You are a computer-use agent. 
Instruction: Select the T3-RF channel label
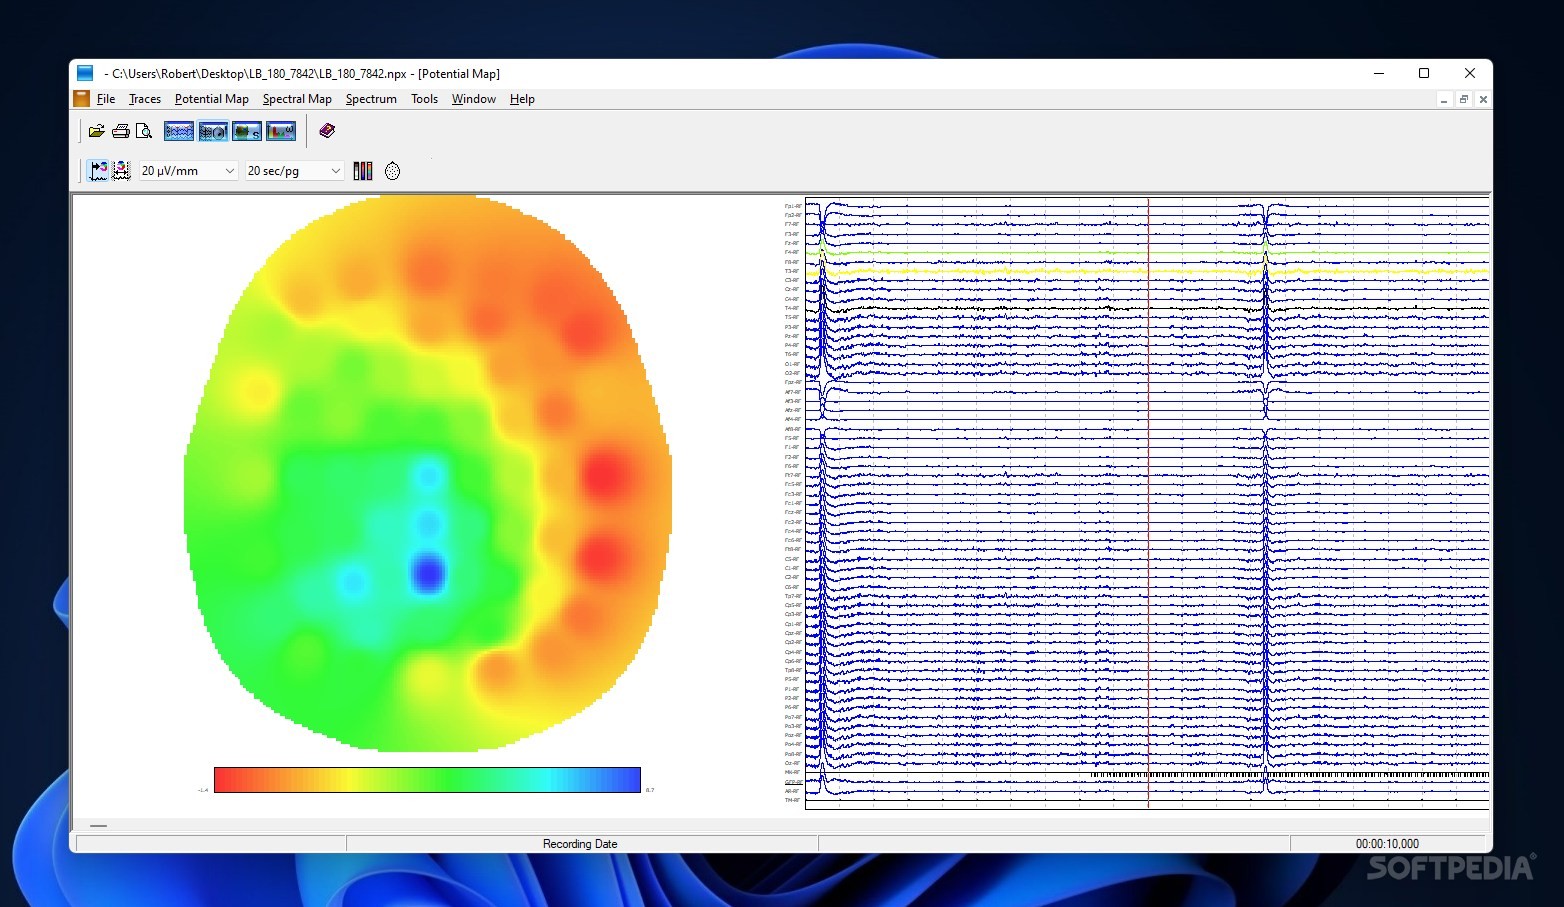tap(793, 271)
